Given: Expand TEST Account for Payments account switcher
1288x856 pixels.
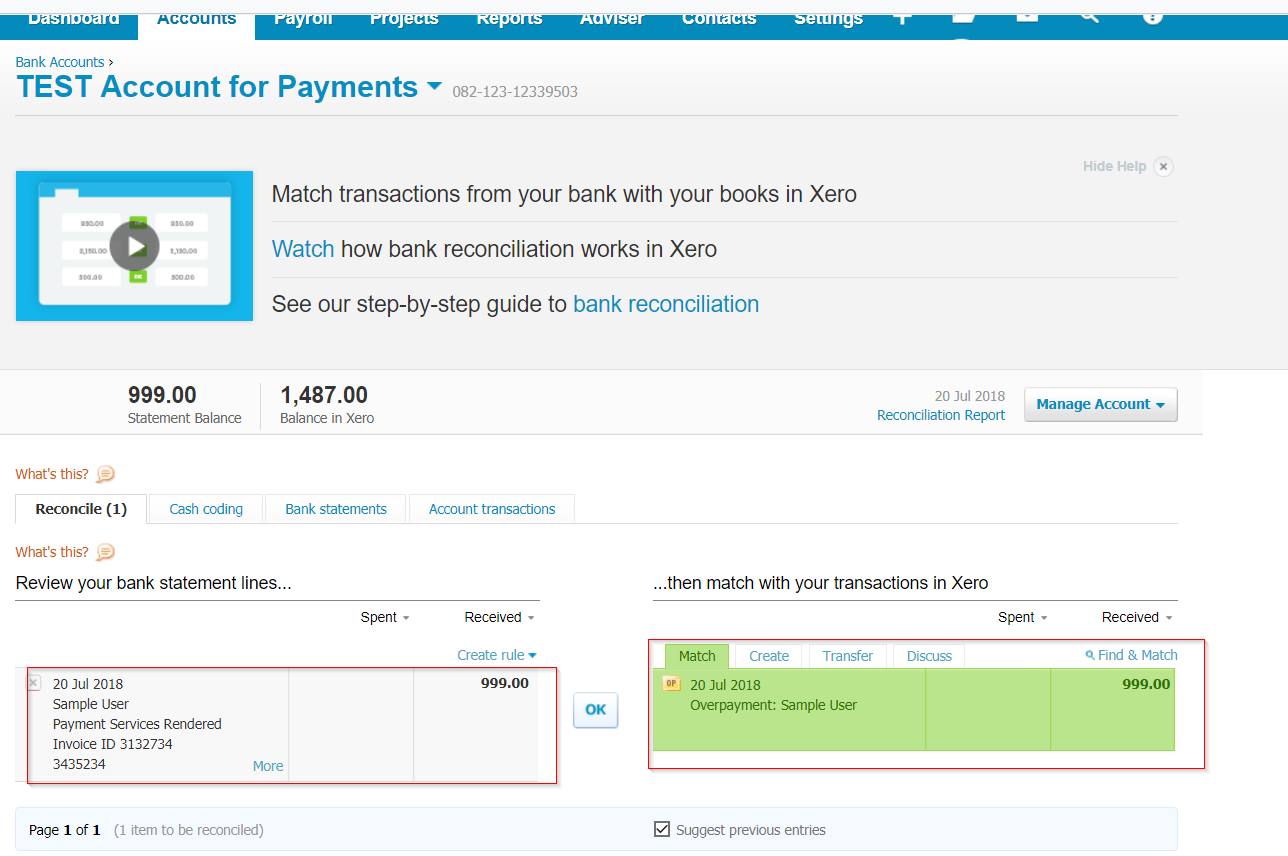Looking at the screenshot, I should tap(434, 87).
